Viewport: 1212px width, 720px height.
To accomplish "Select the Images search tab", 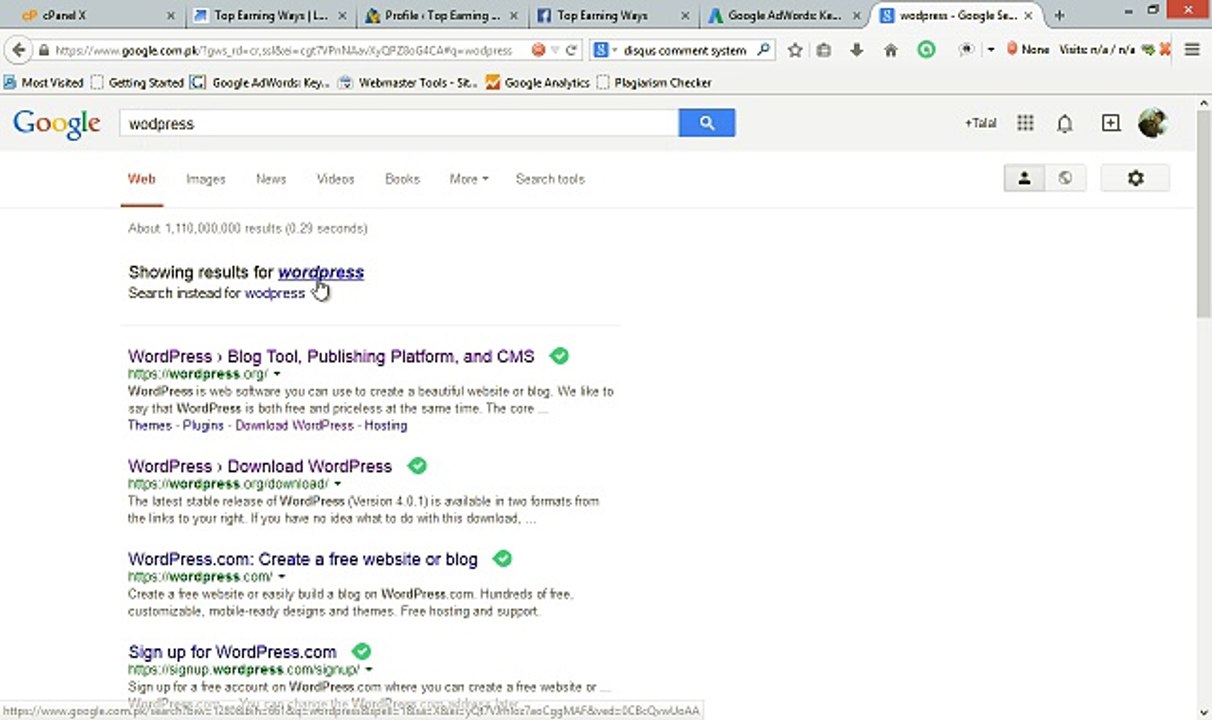I will (x=205, y=179).
